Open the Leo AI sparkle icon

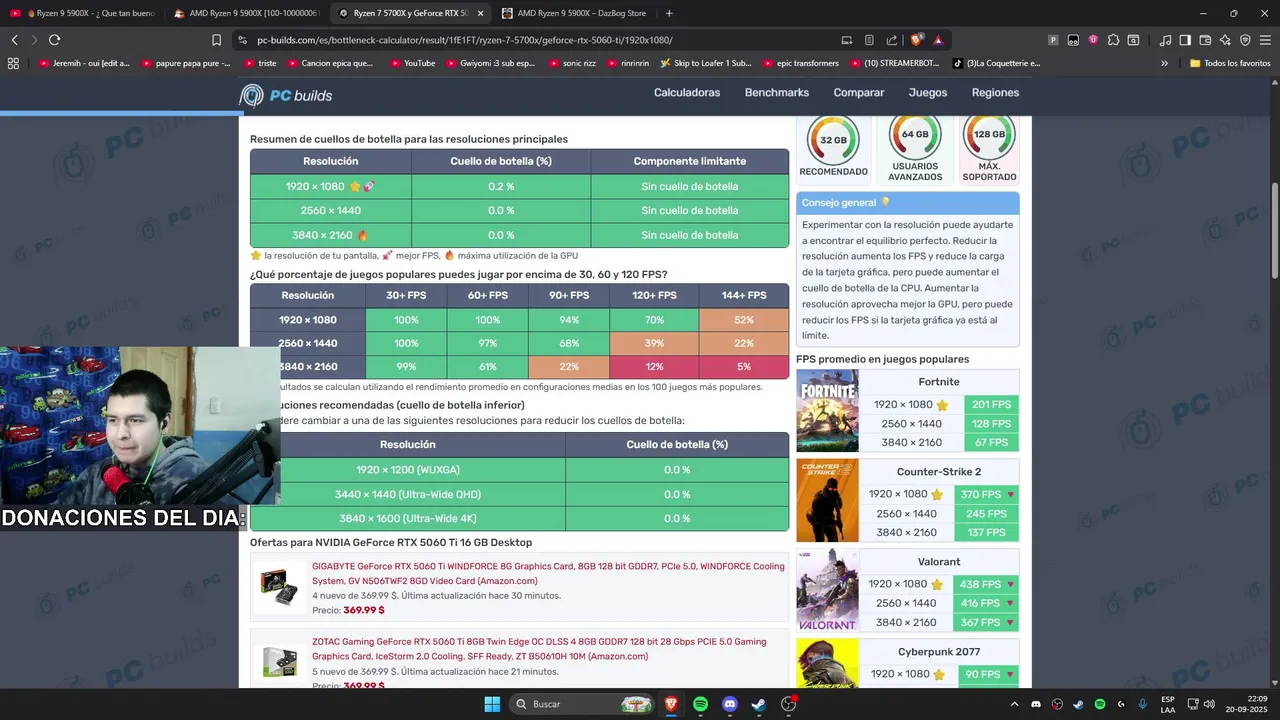pos(1225,40)
